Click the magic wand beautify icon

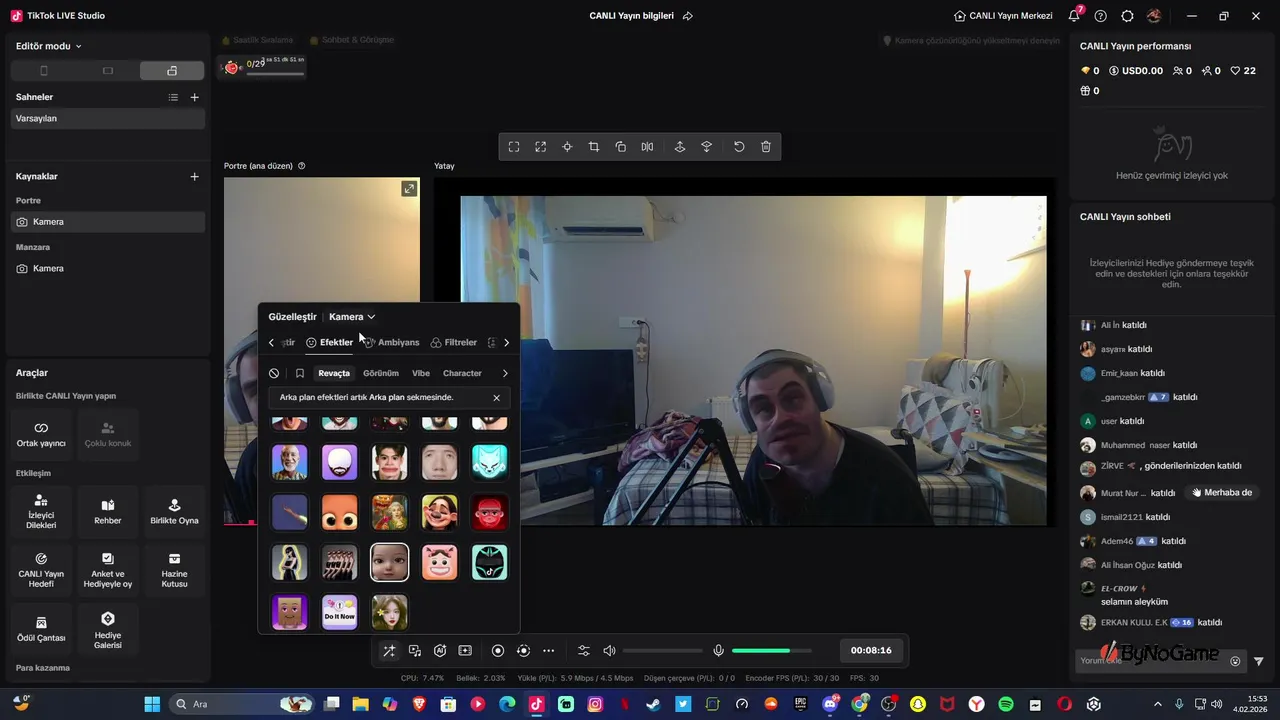[x=389, y=650]
